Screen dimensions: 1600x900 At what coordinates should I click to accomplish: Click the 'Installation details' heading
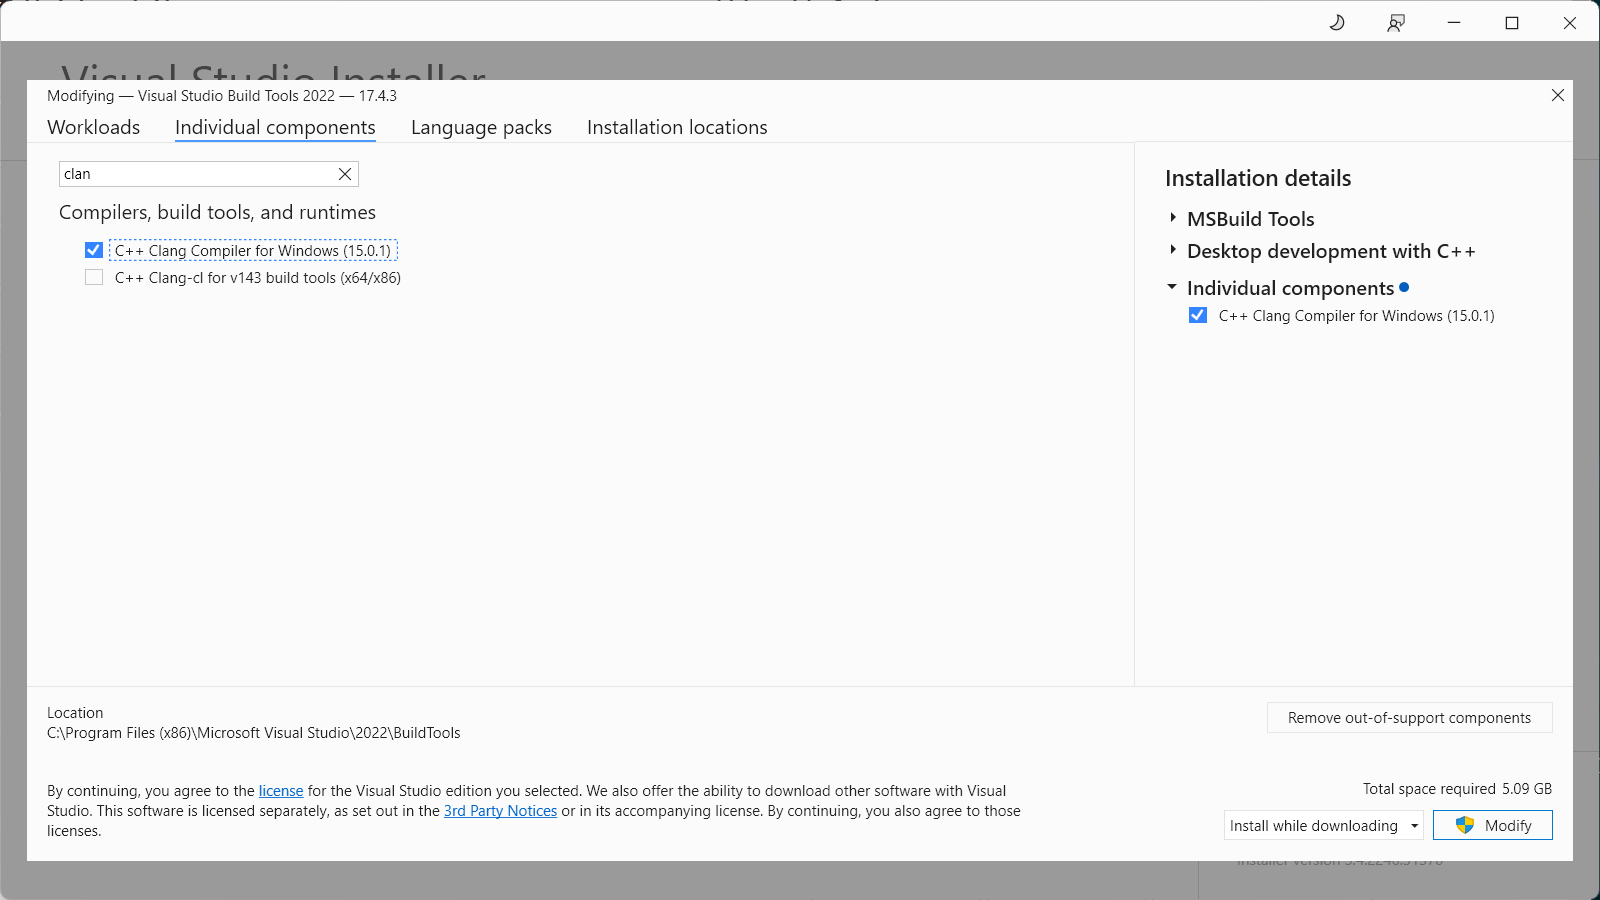click(x=1258, y=178)
